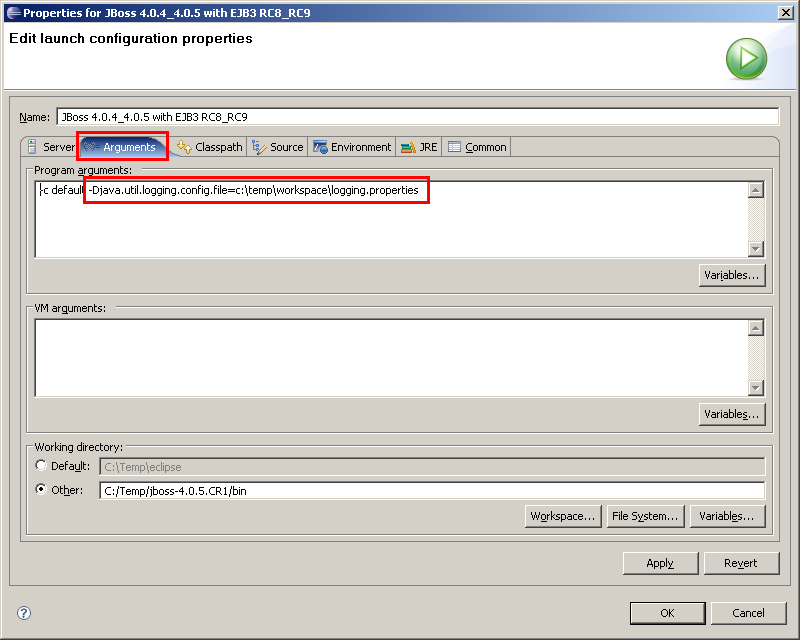Click the disabled Default directory path field

pos(432,466)
